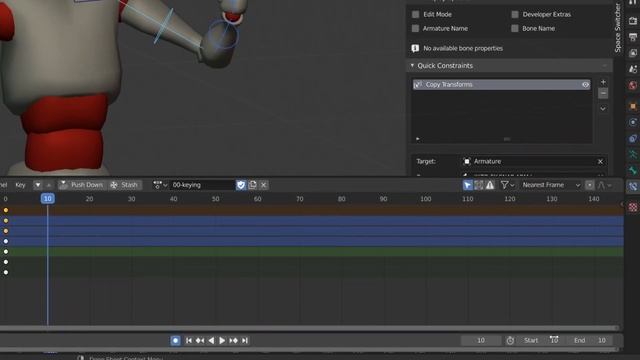Enable the Bone Name checkbox
This screenshot has height=360, width=640.
515,29
